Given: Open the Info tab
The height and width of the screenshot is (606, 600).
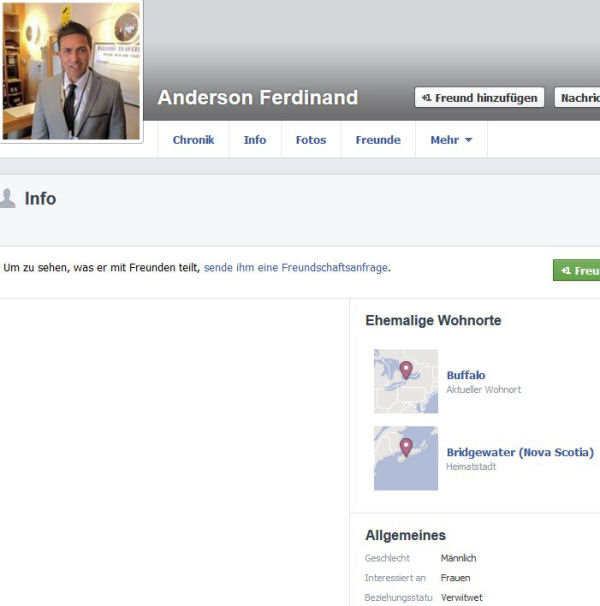Looking at the screenshot, I should coord(255,140).
